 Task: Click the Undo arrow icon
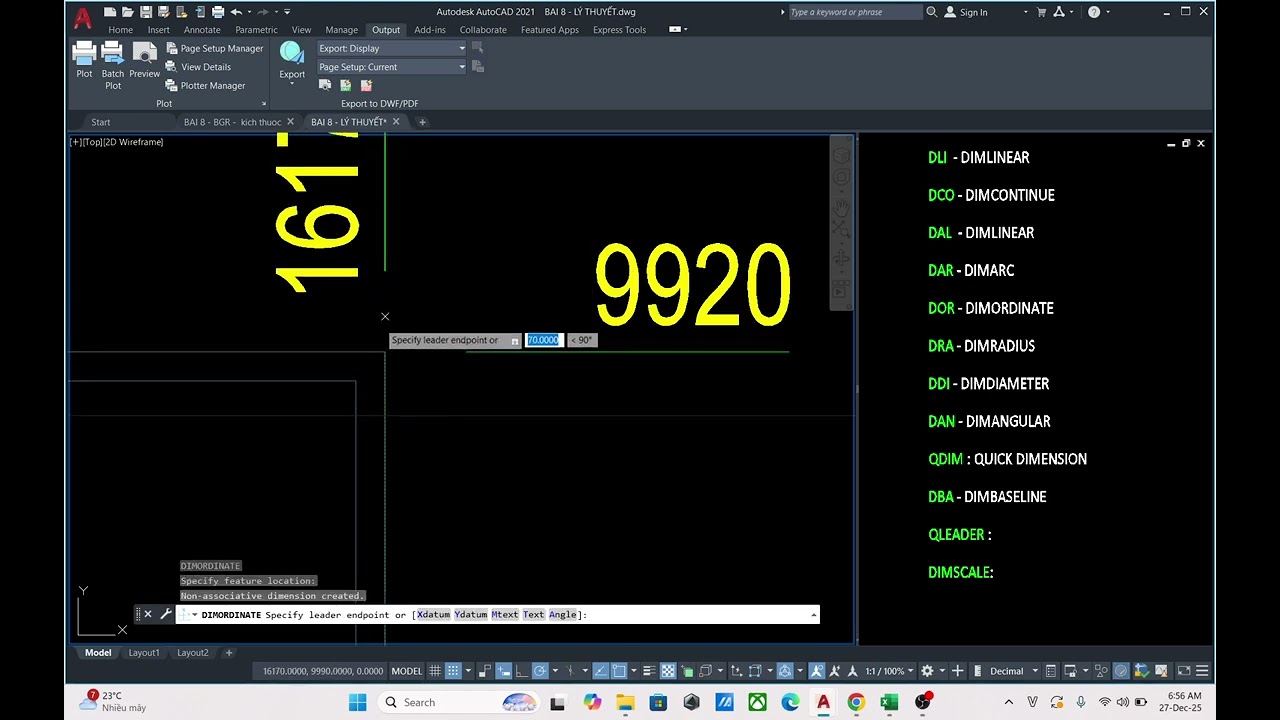pos(236,12)
